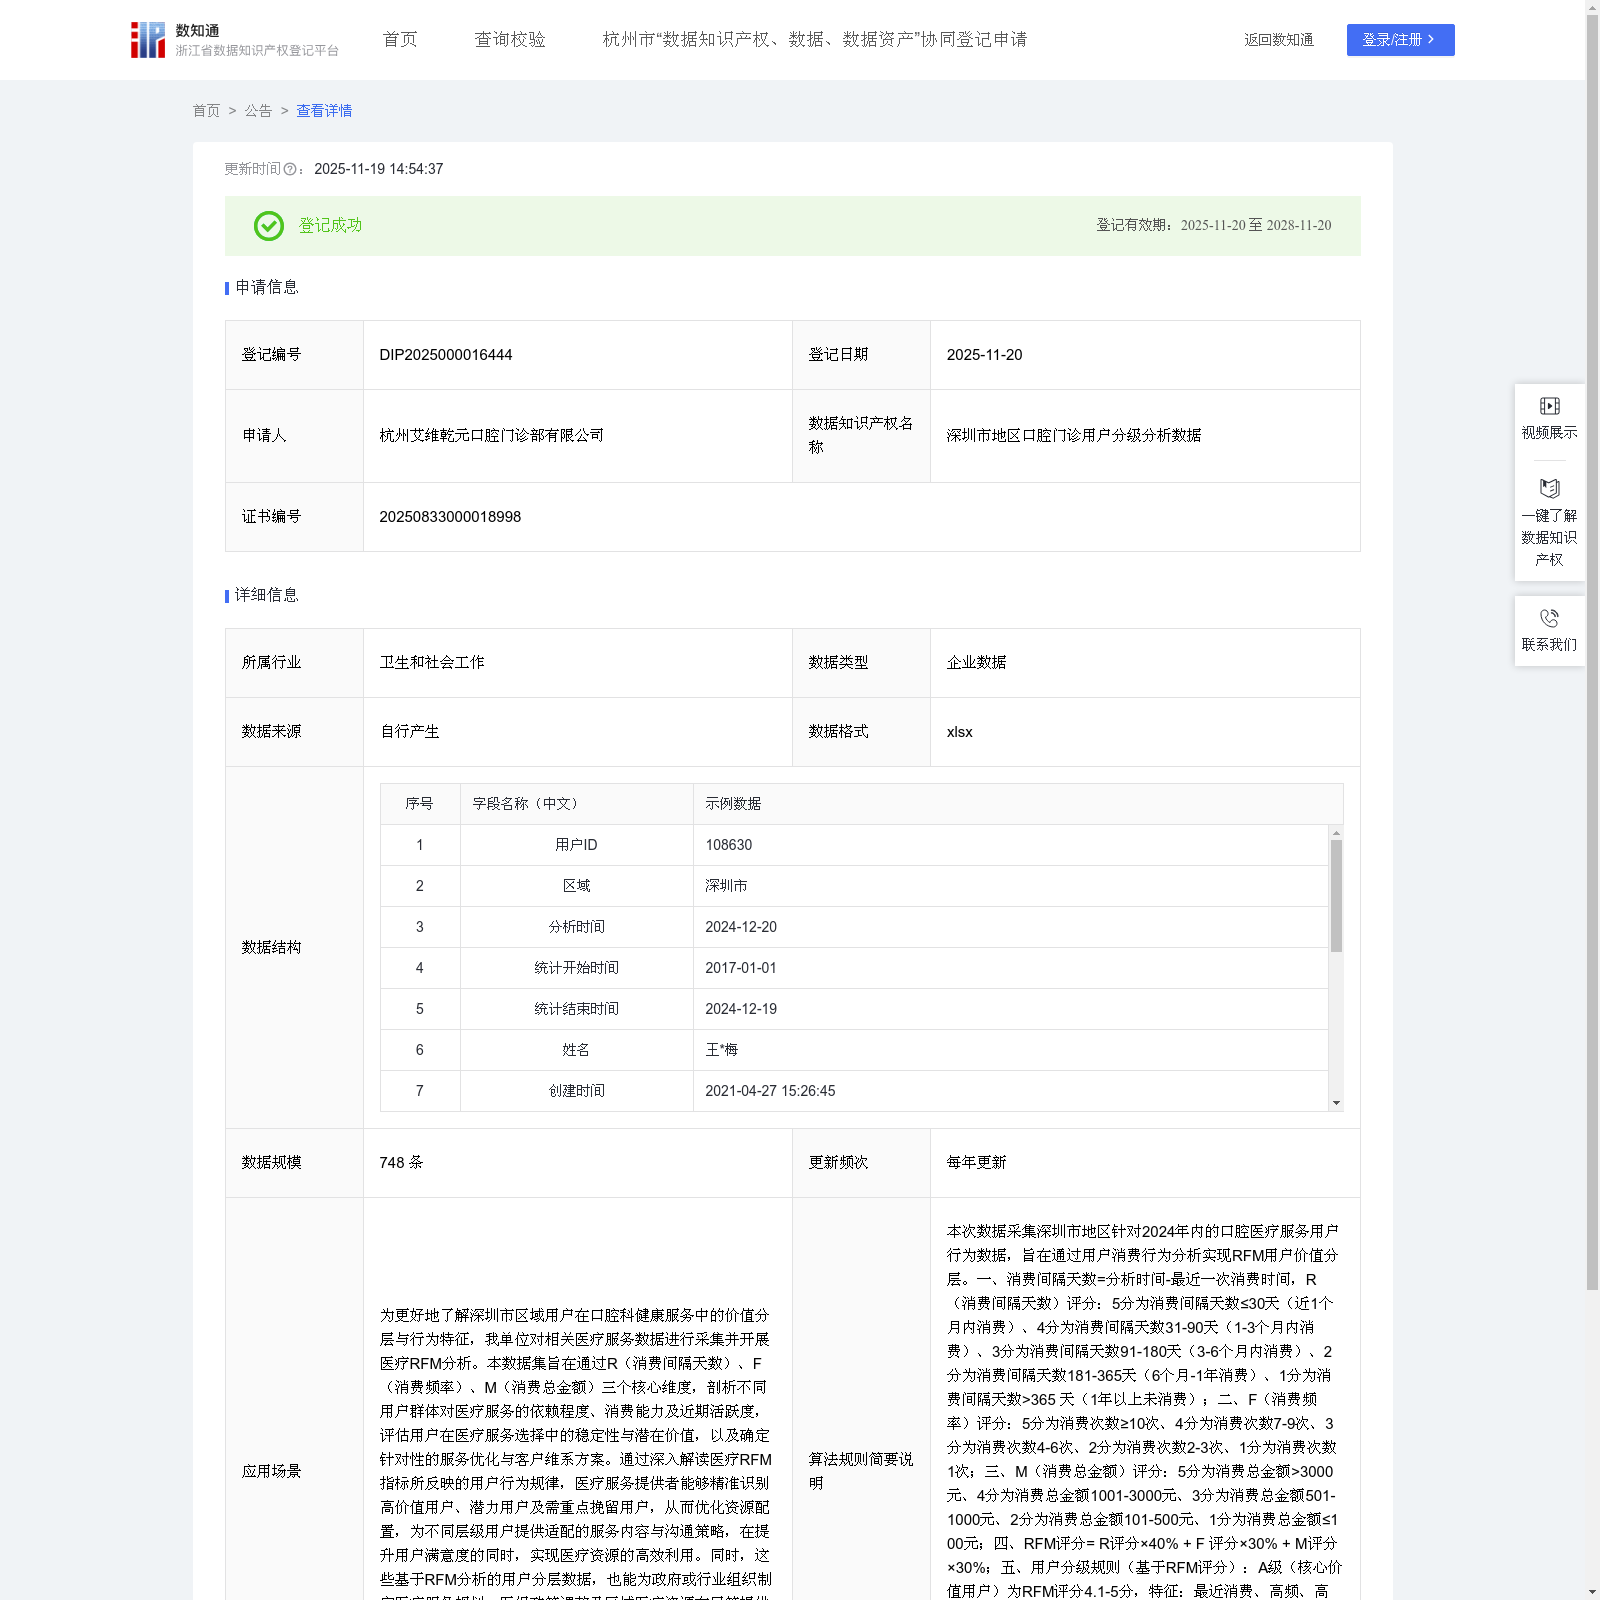Viewport: 1600px width, 1600px height.
Task: Click the page scroll-down arrow at bottom
Action: click(1592, 1592)
